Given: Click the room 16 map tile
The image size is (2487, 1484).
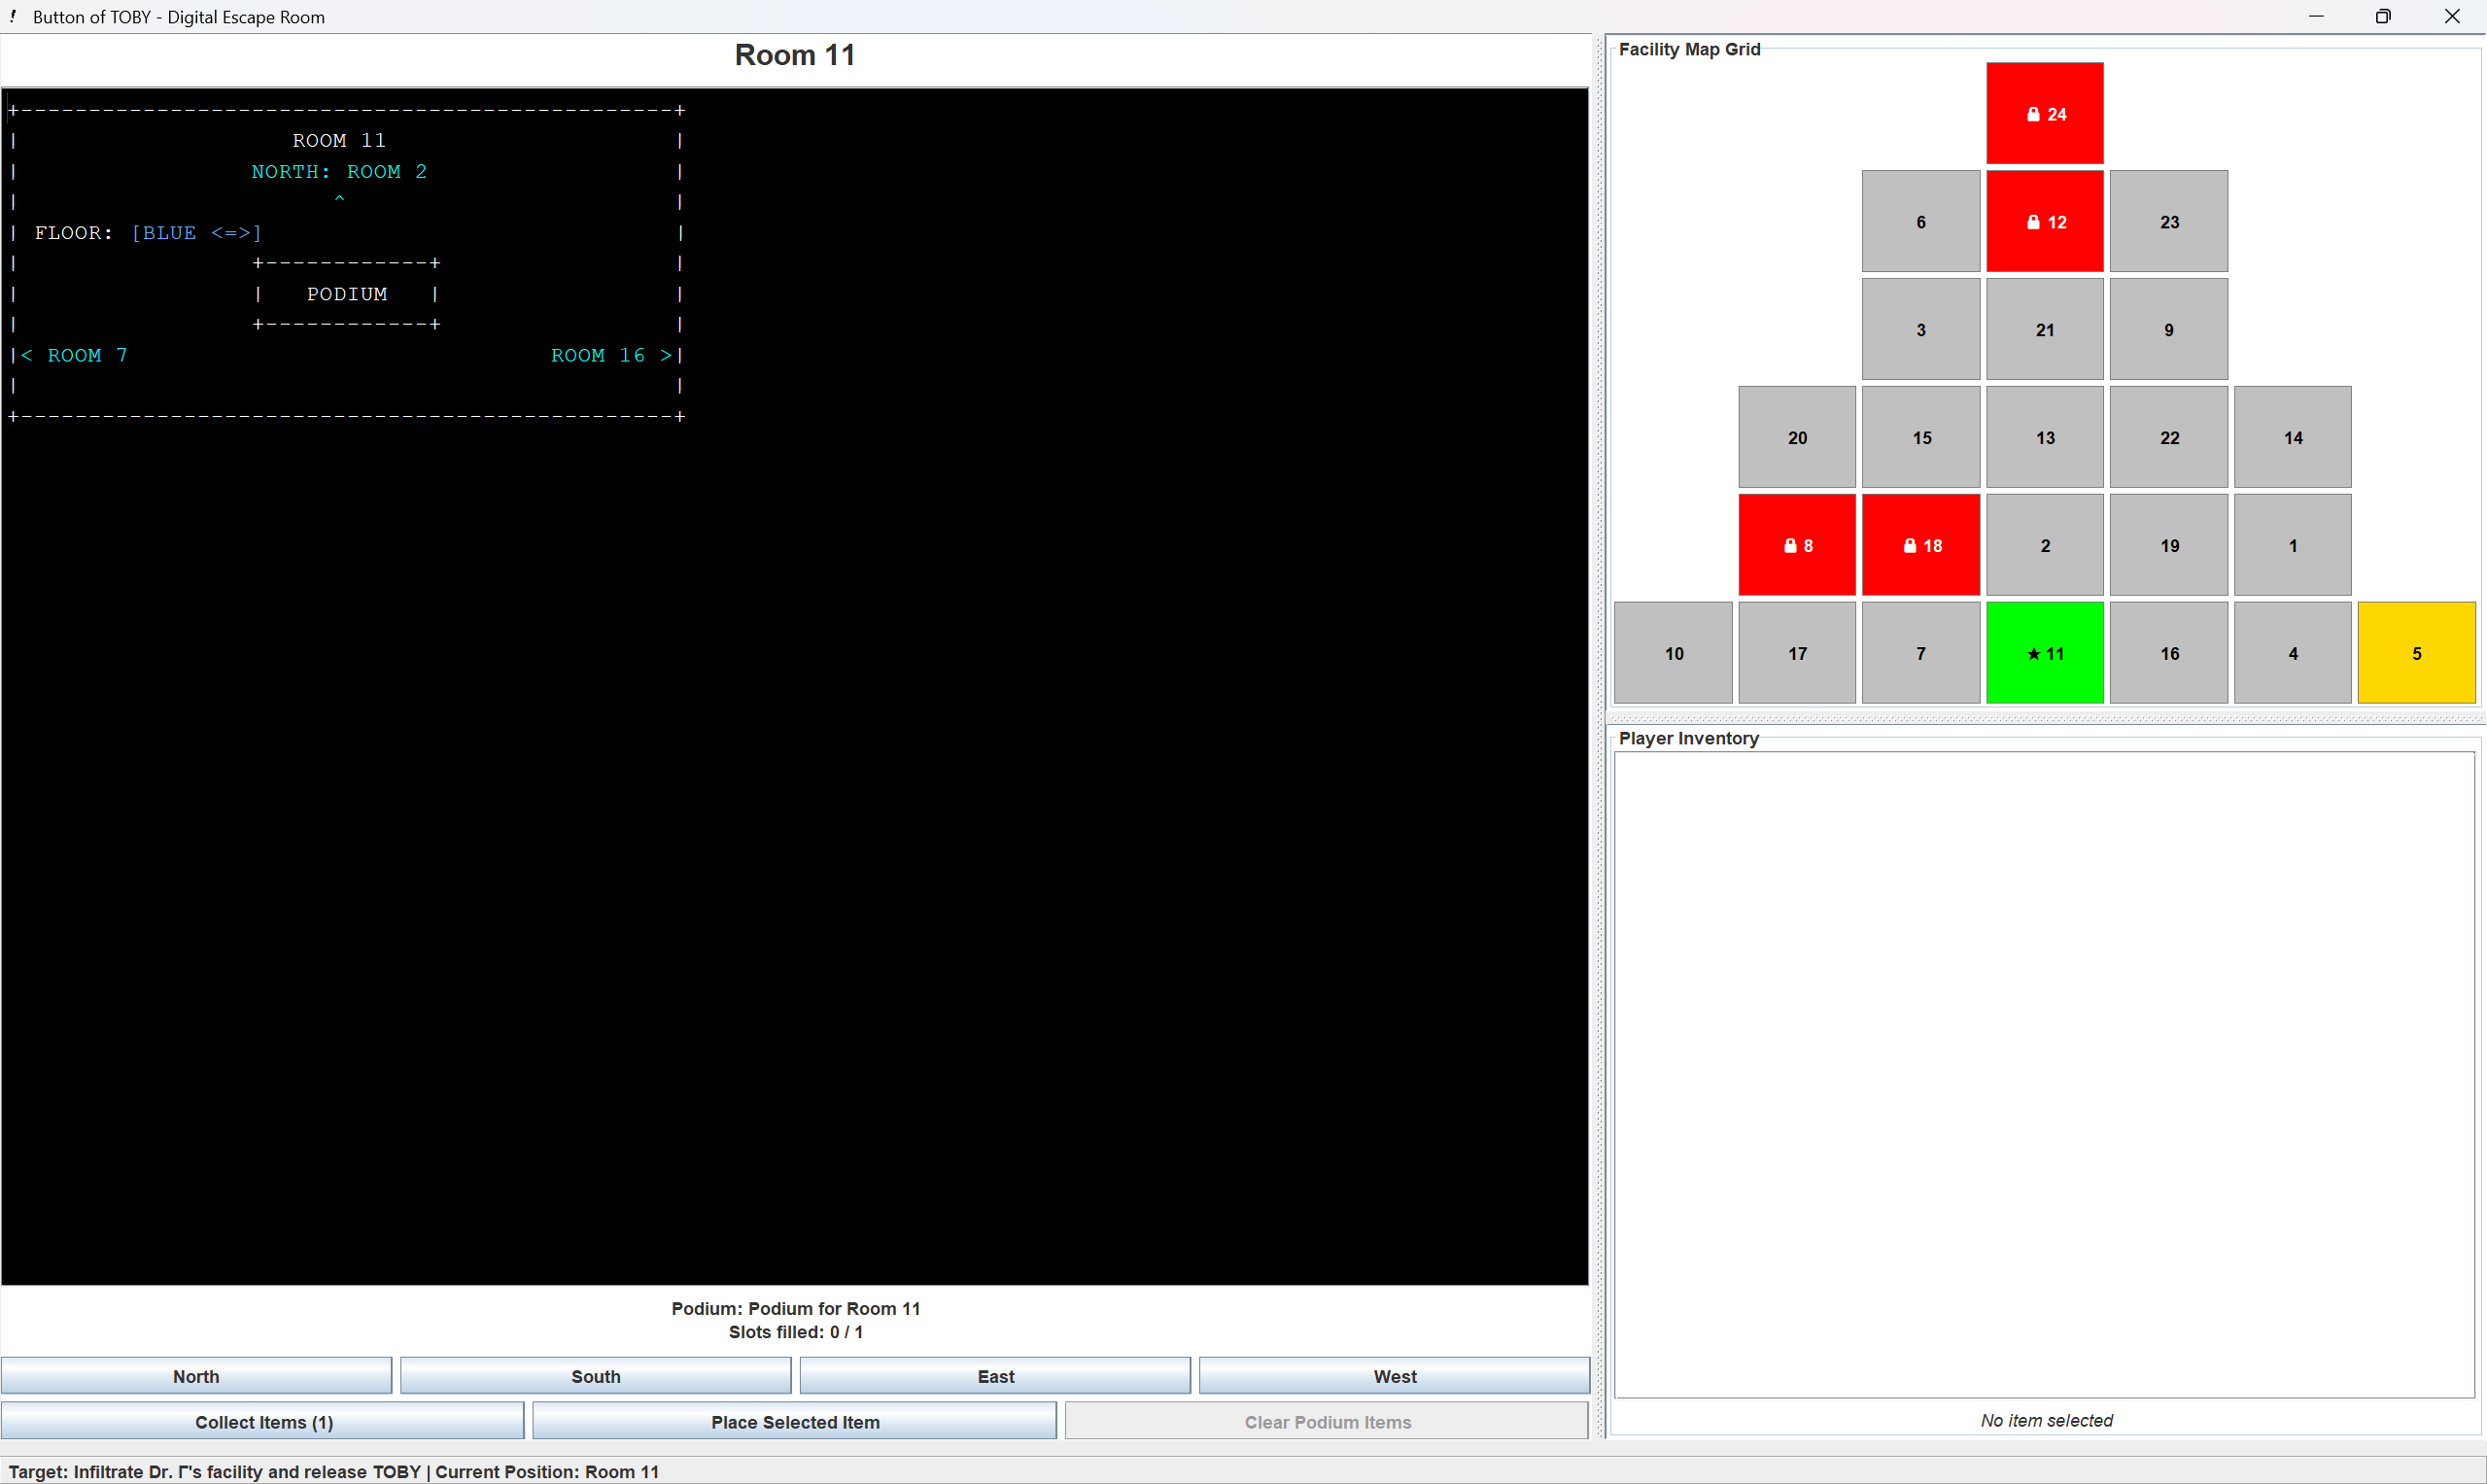Looking at the screenshot, I should [2168, 653].
